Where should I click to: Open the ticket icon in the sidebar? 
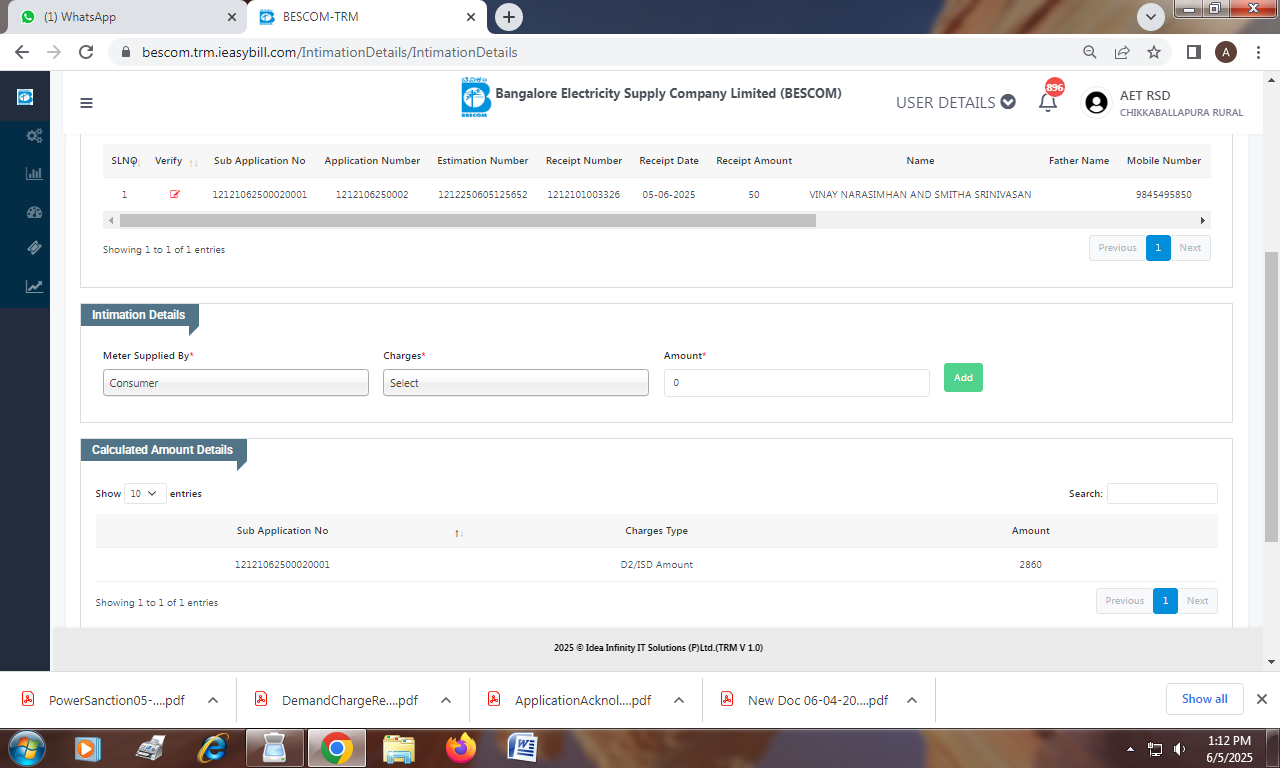(x=34, y=248)
